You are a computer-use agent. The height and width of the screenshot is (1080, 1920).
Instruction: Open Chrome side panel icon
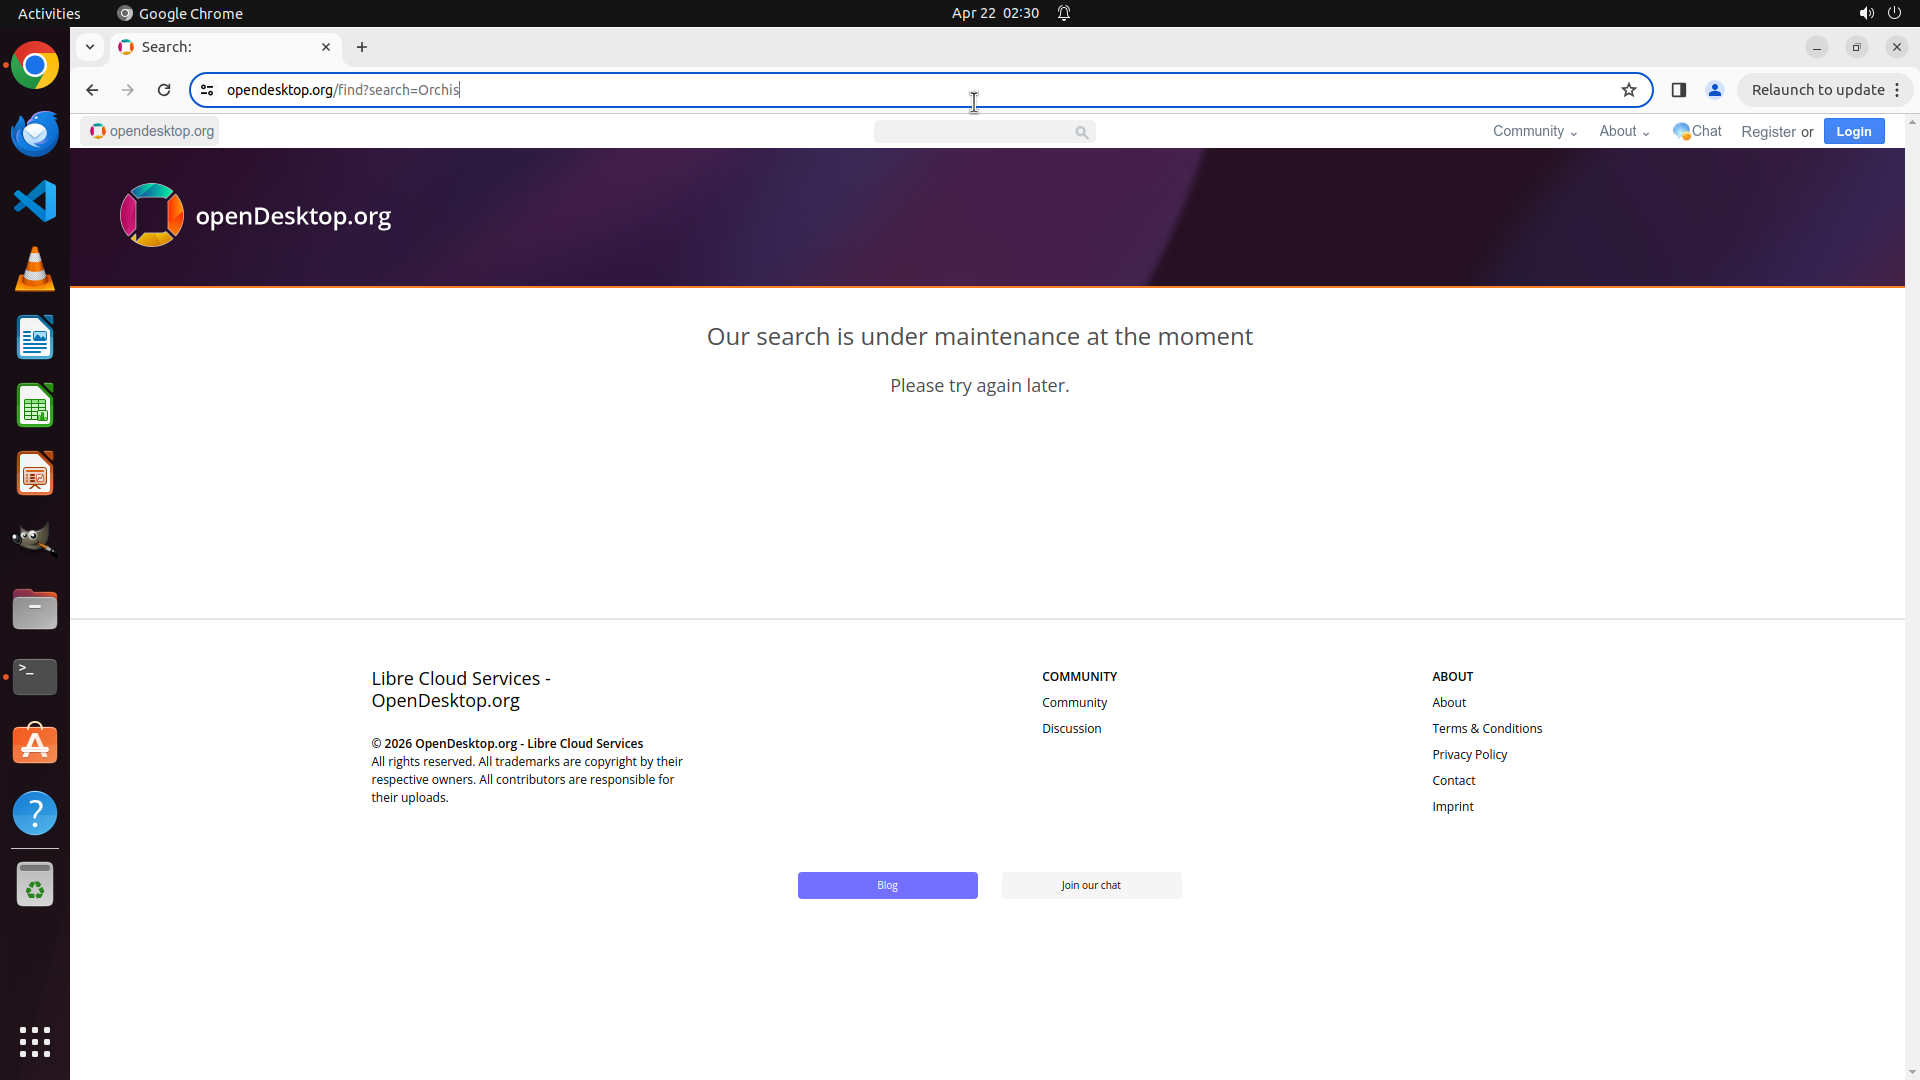click(x=1679, y=90)
